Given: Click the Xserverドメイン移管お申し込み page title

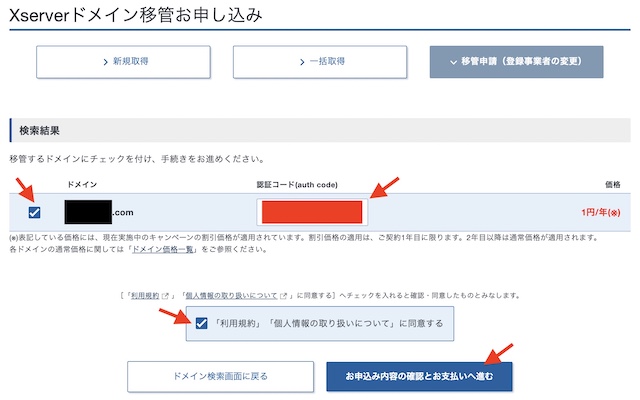Looking at the screenshot, I should [x=136, y=15].
